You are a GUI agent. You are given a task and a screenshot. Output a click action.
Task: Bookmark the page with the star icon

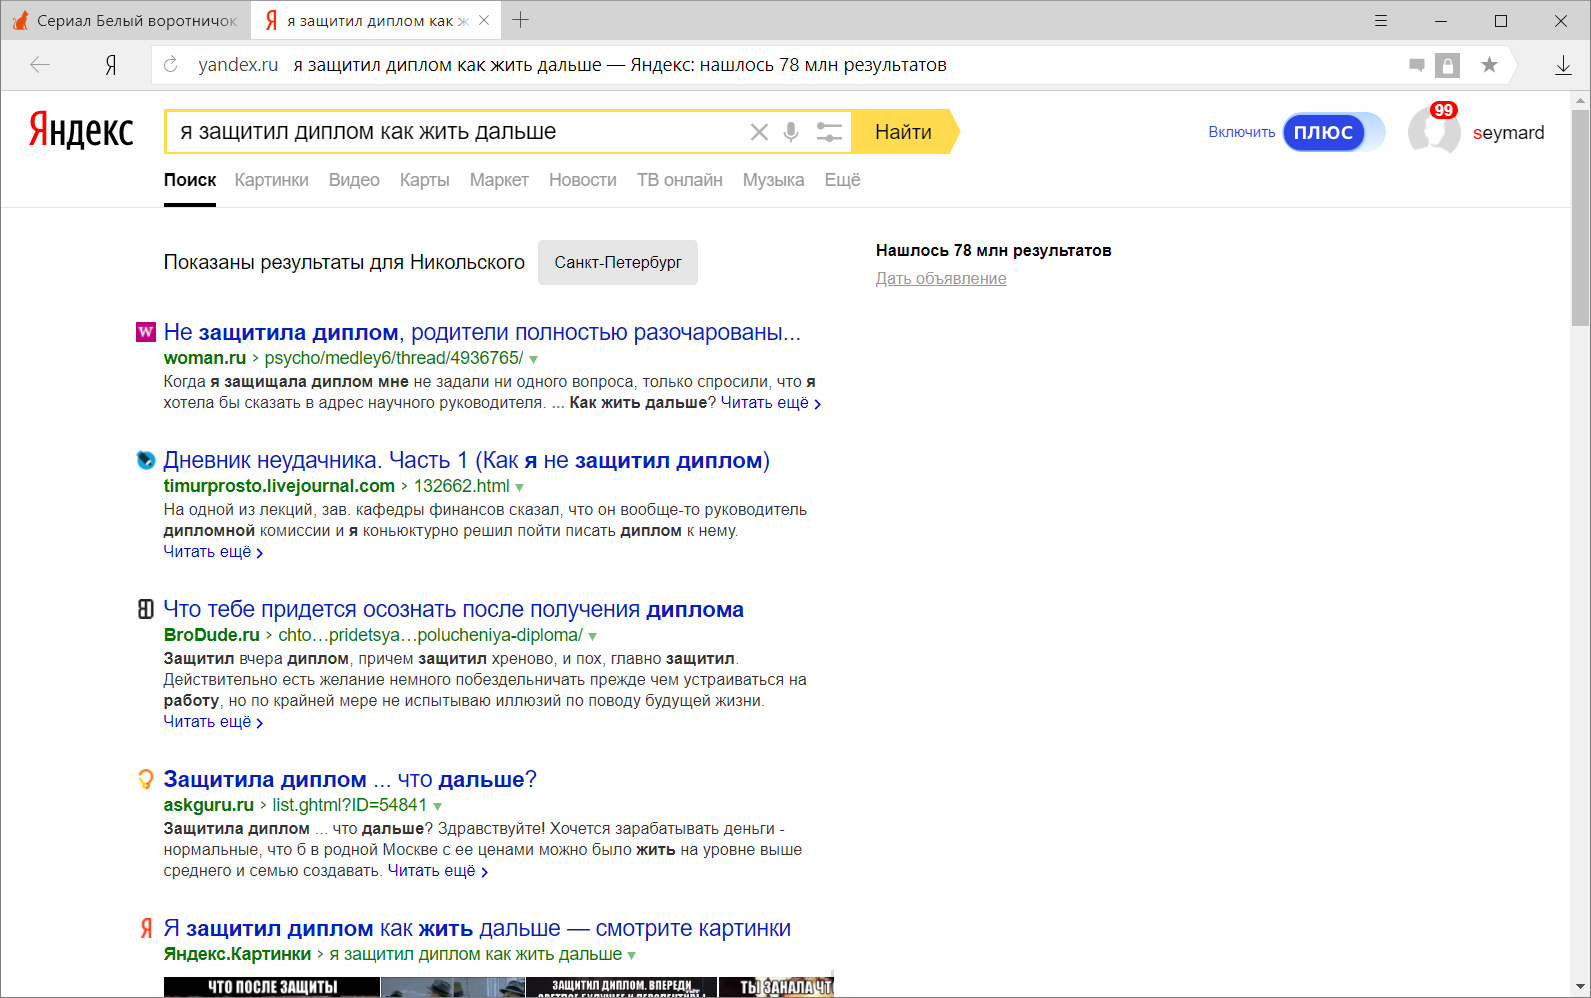coord(1489,65)
